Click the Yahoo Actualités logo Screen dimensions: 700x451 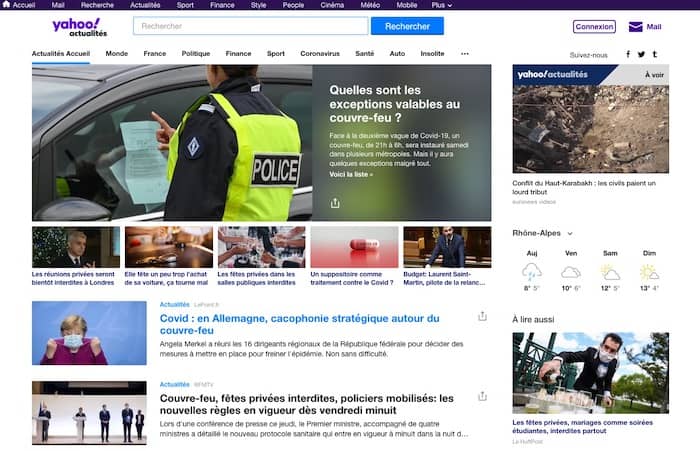(76, 26)
